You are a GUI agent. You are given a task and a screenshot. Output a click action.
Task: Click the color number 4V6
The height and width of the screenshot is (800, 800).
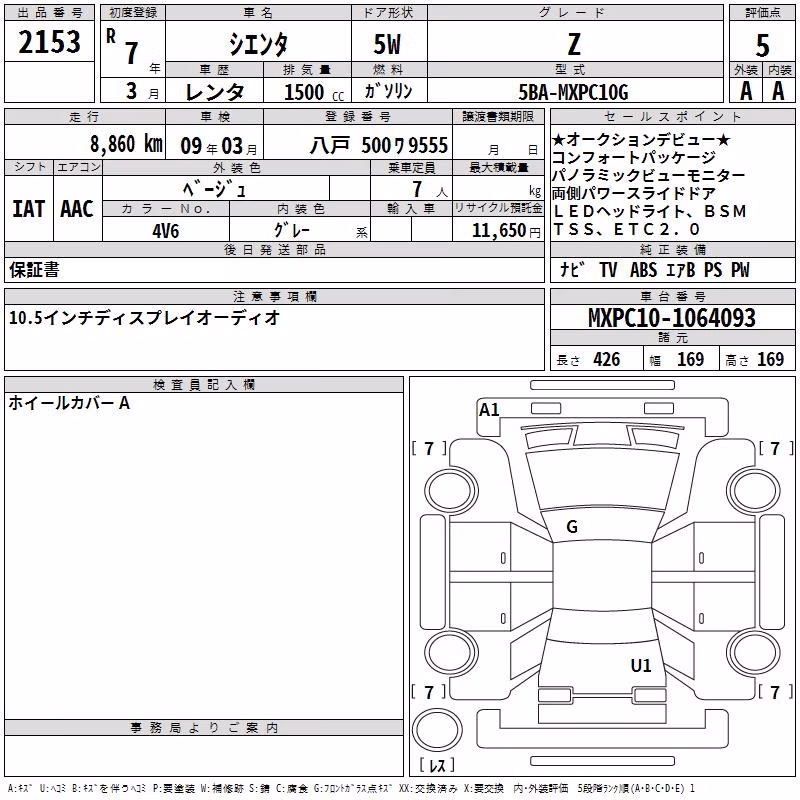pos(166,231)
